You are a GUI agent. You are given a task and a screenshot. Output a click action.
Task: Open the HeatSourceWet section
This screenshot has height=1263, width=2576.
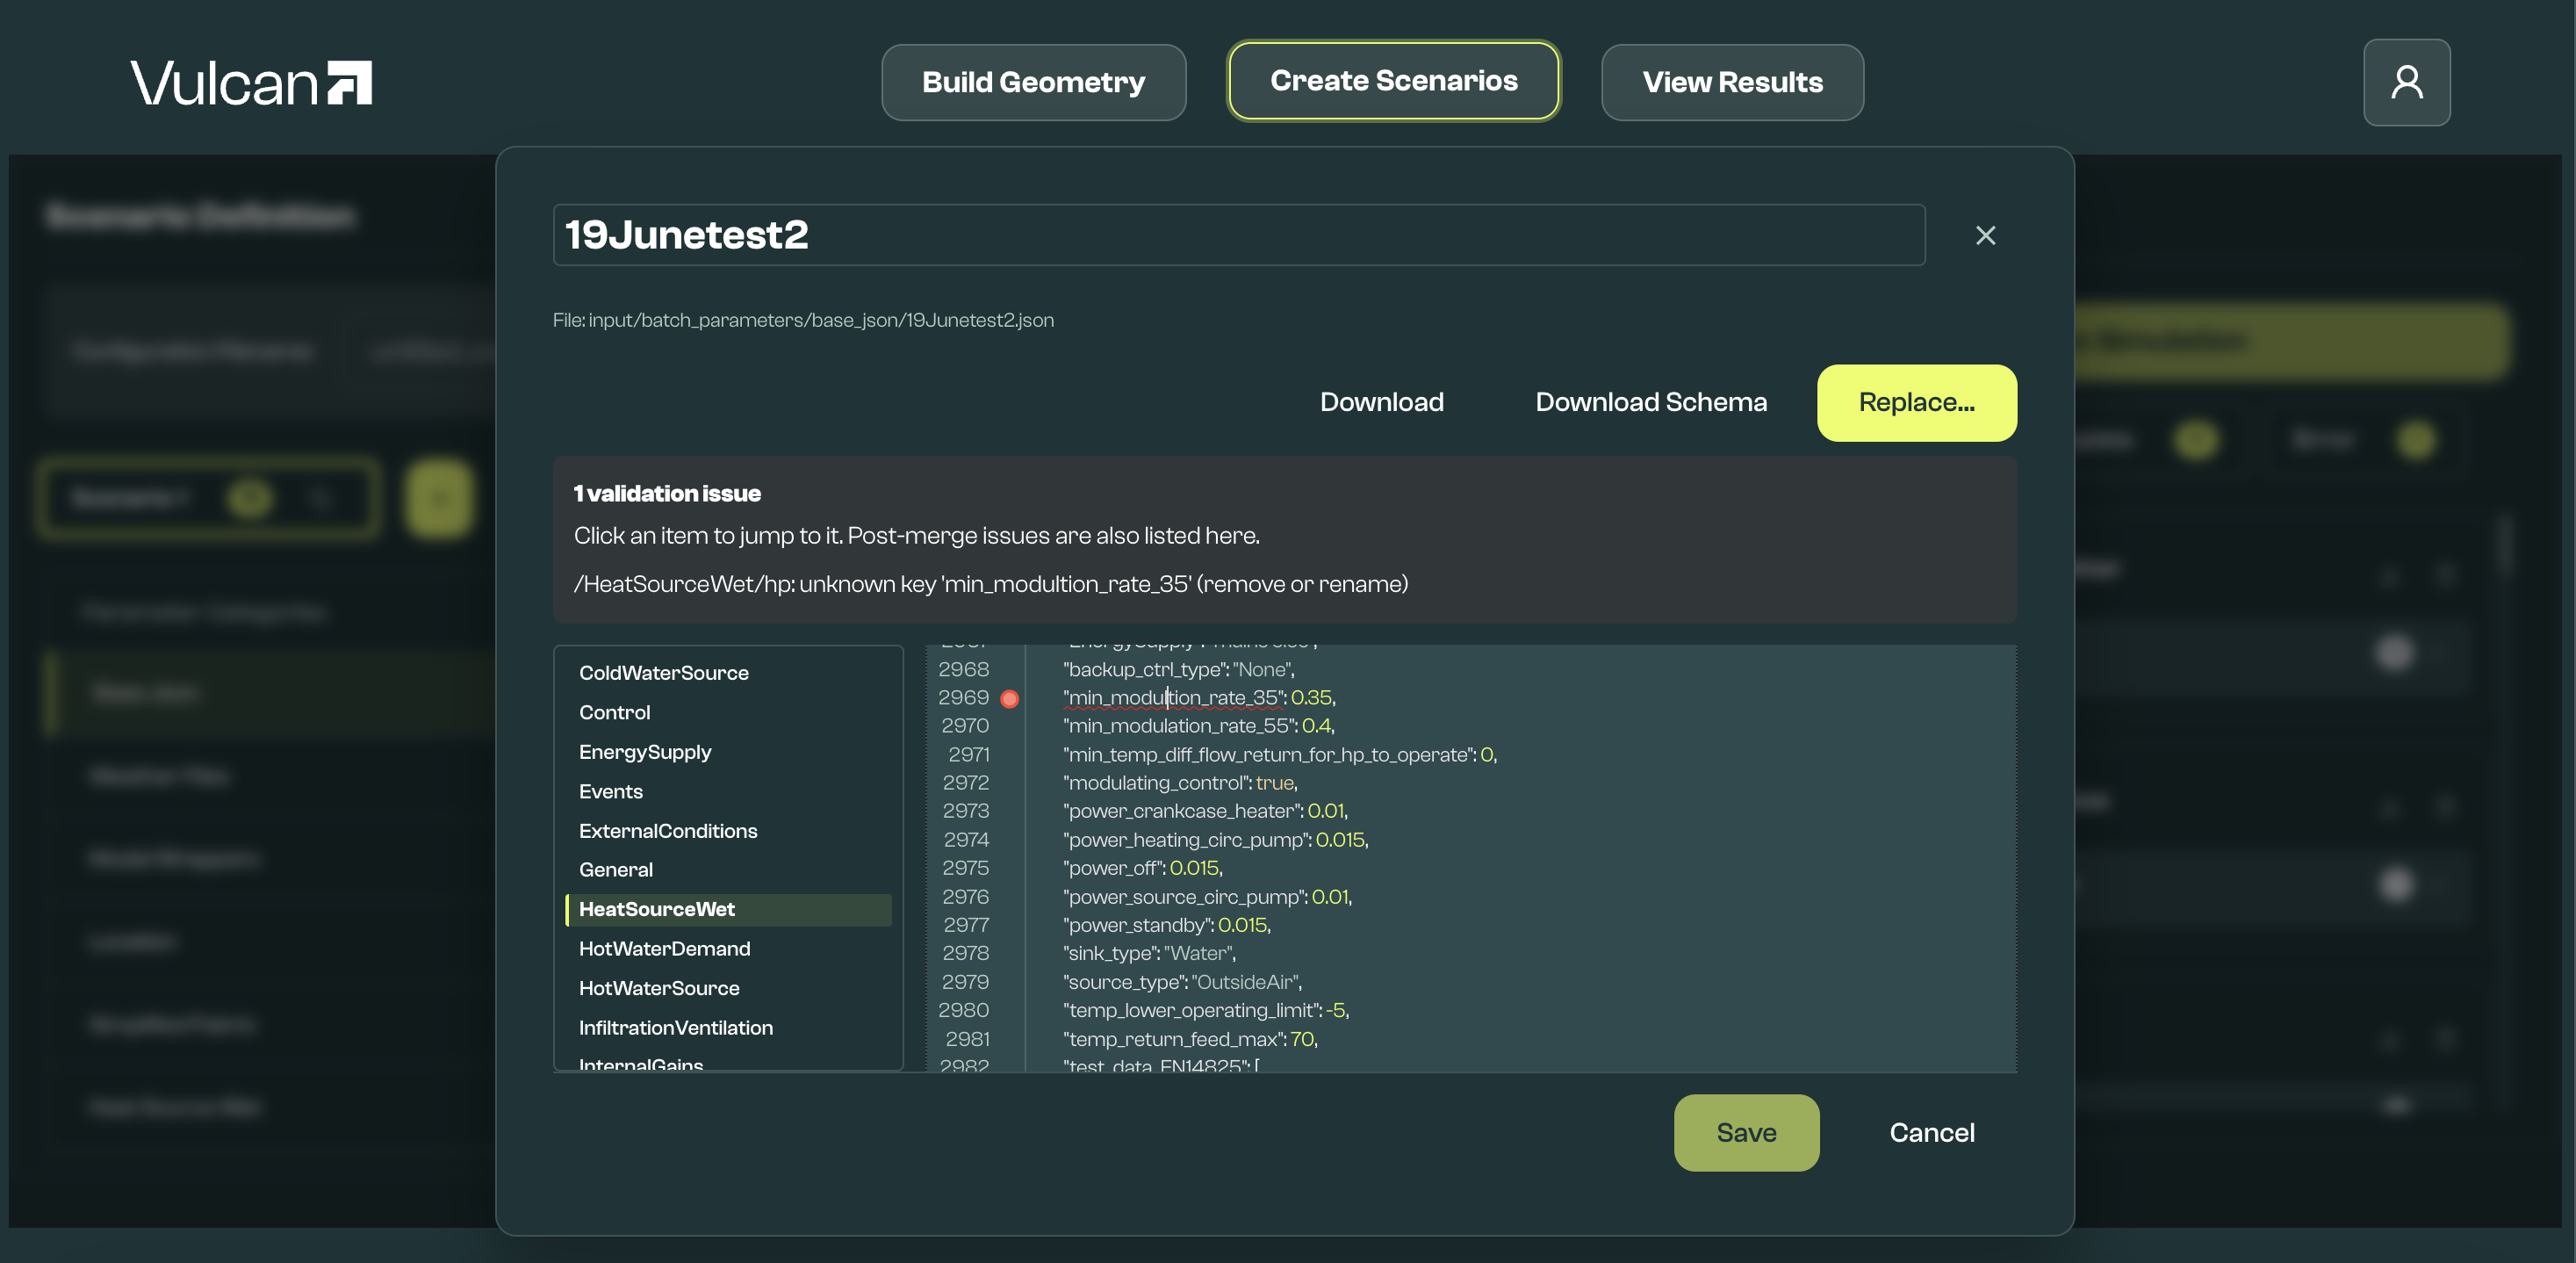656,909
